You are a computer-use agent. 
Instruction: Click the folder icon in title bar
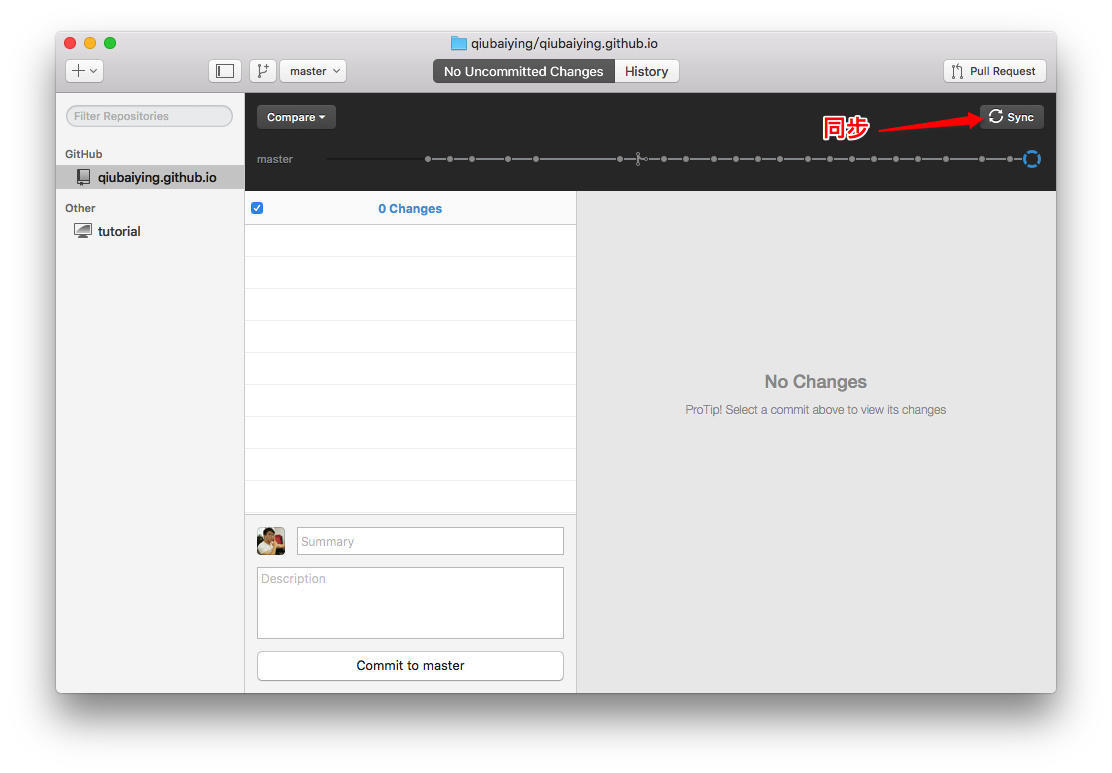click(x=459, y=43)
